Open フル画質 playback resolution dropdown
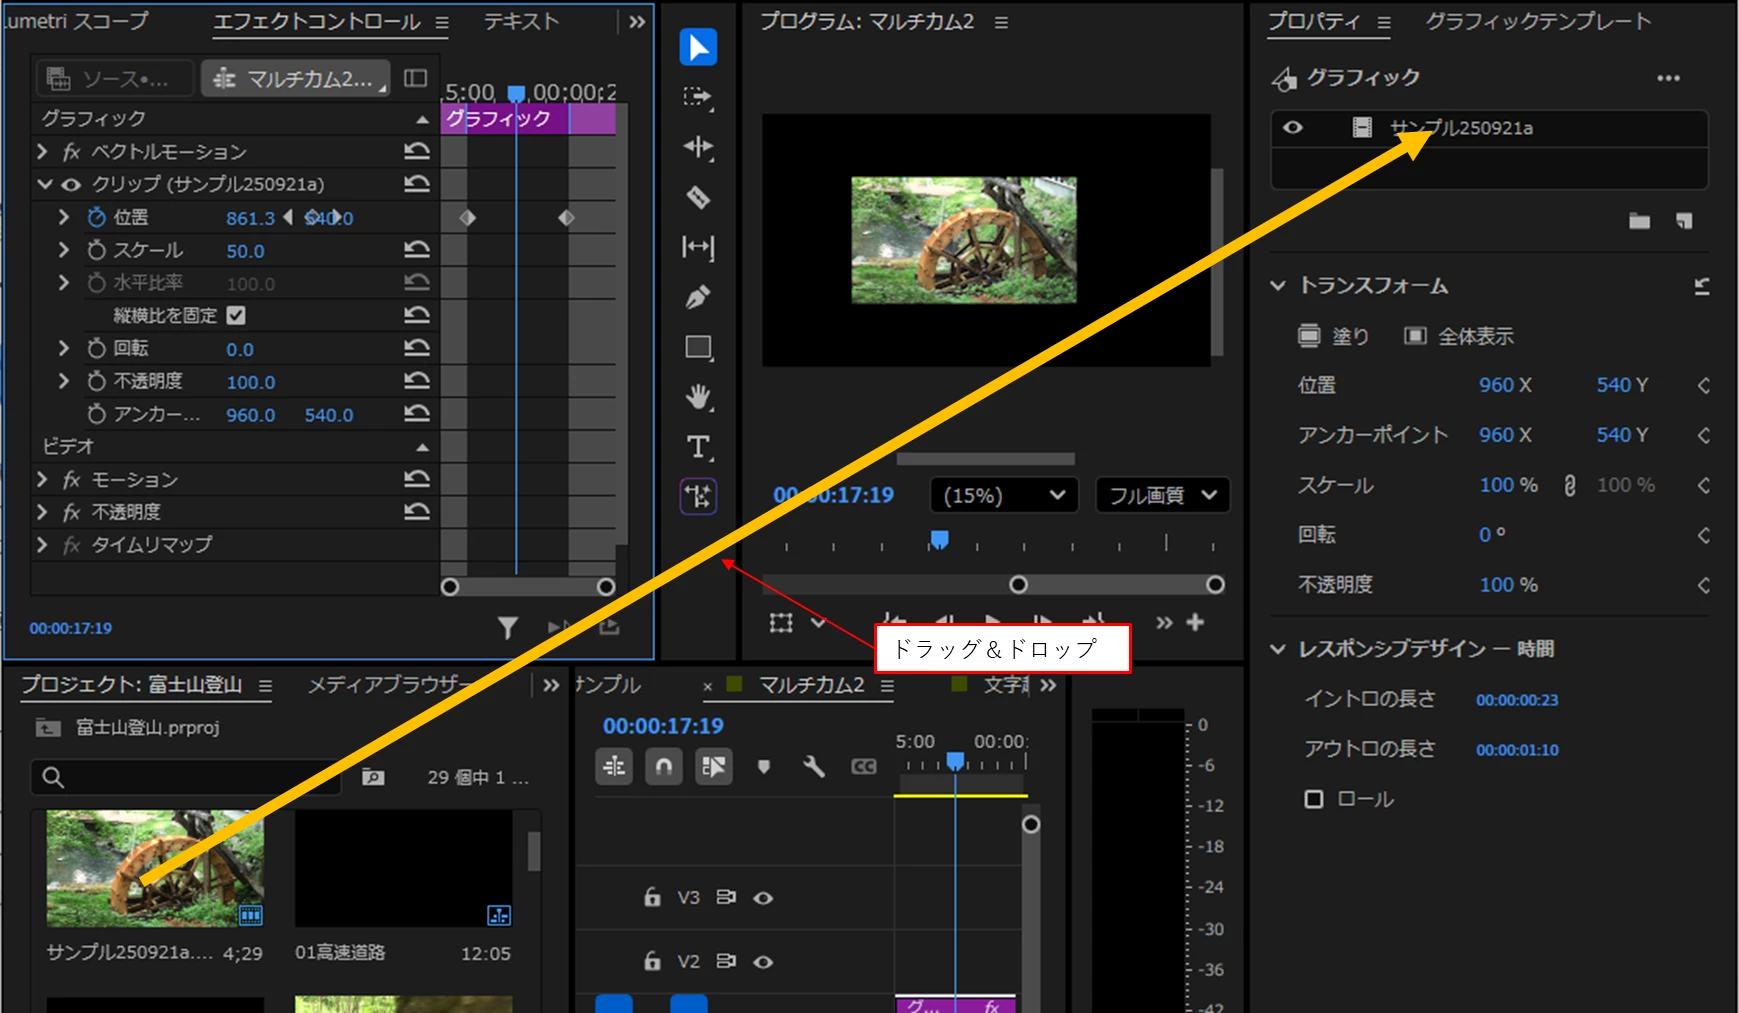This screenshot has width=1739, height=1013. (1162, 495)
